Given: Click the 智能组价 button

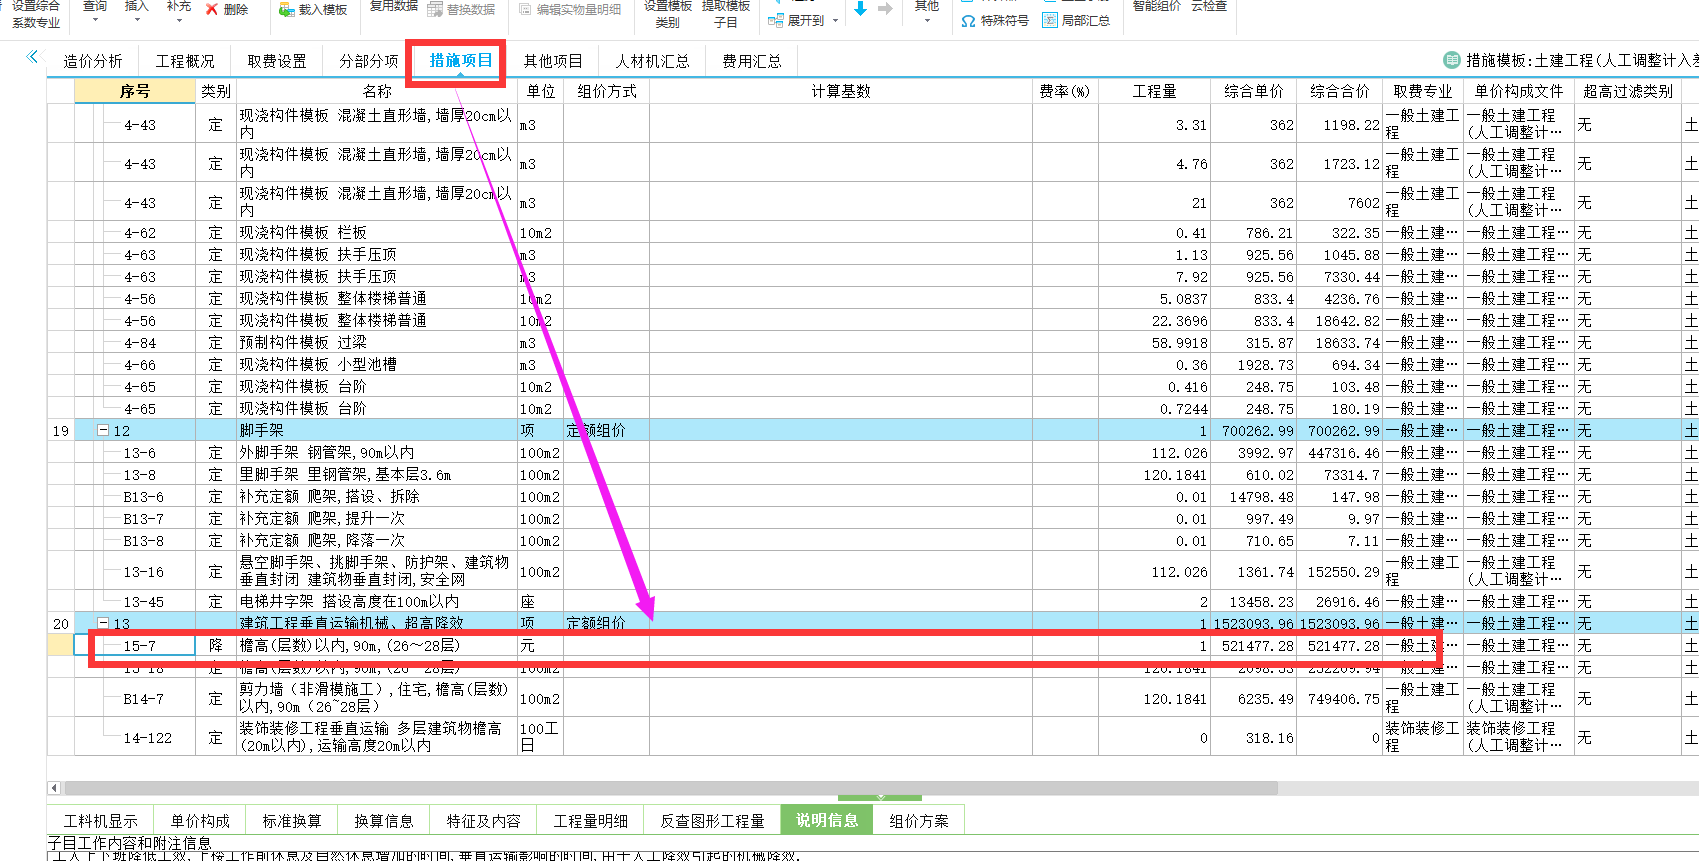Looking at the screenshot, I should tap(1157, 6).
